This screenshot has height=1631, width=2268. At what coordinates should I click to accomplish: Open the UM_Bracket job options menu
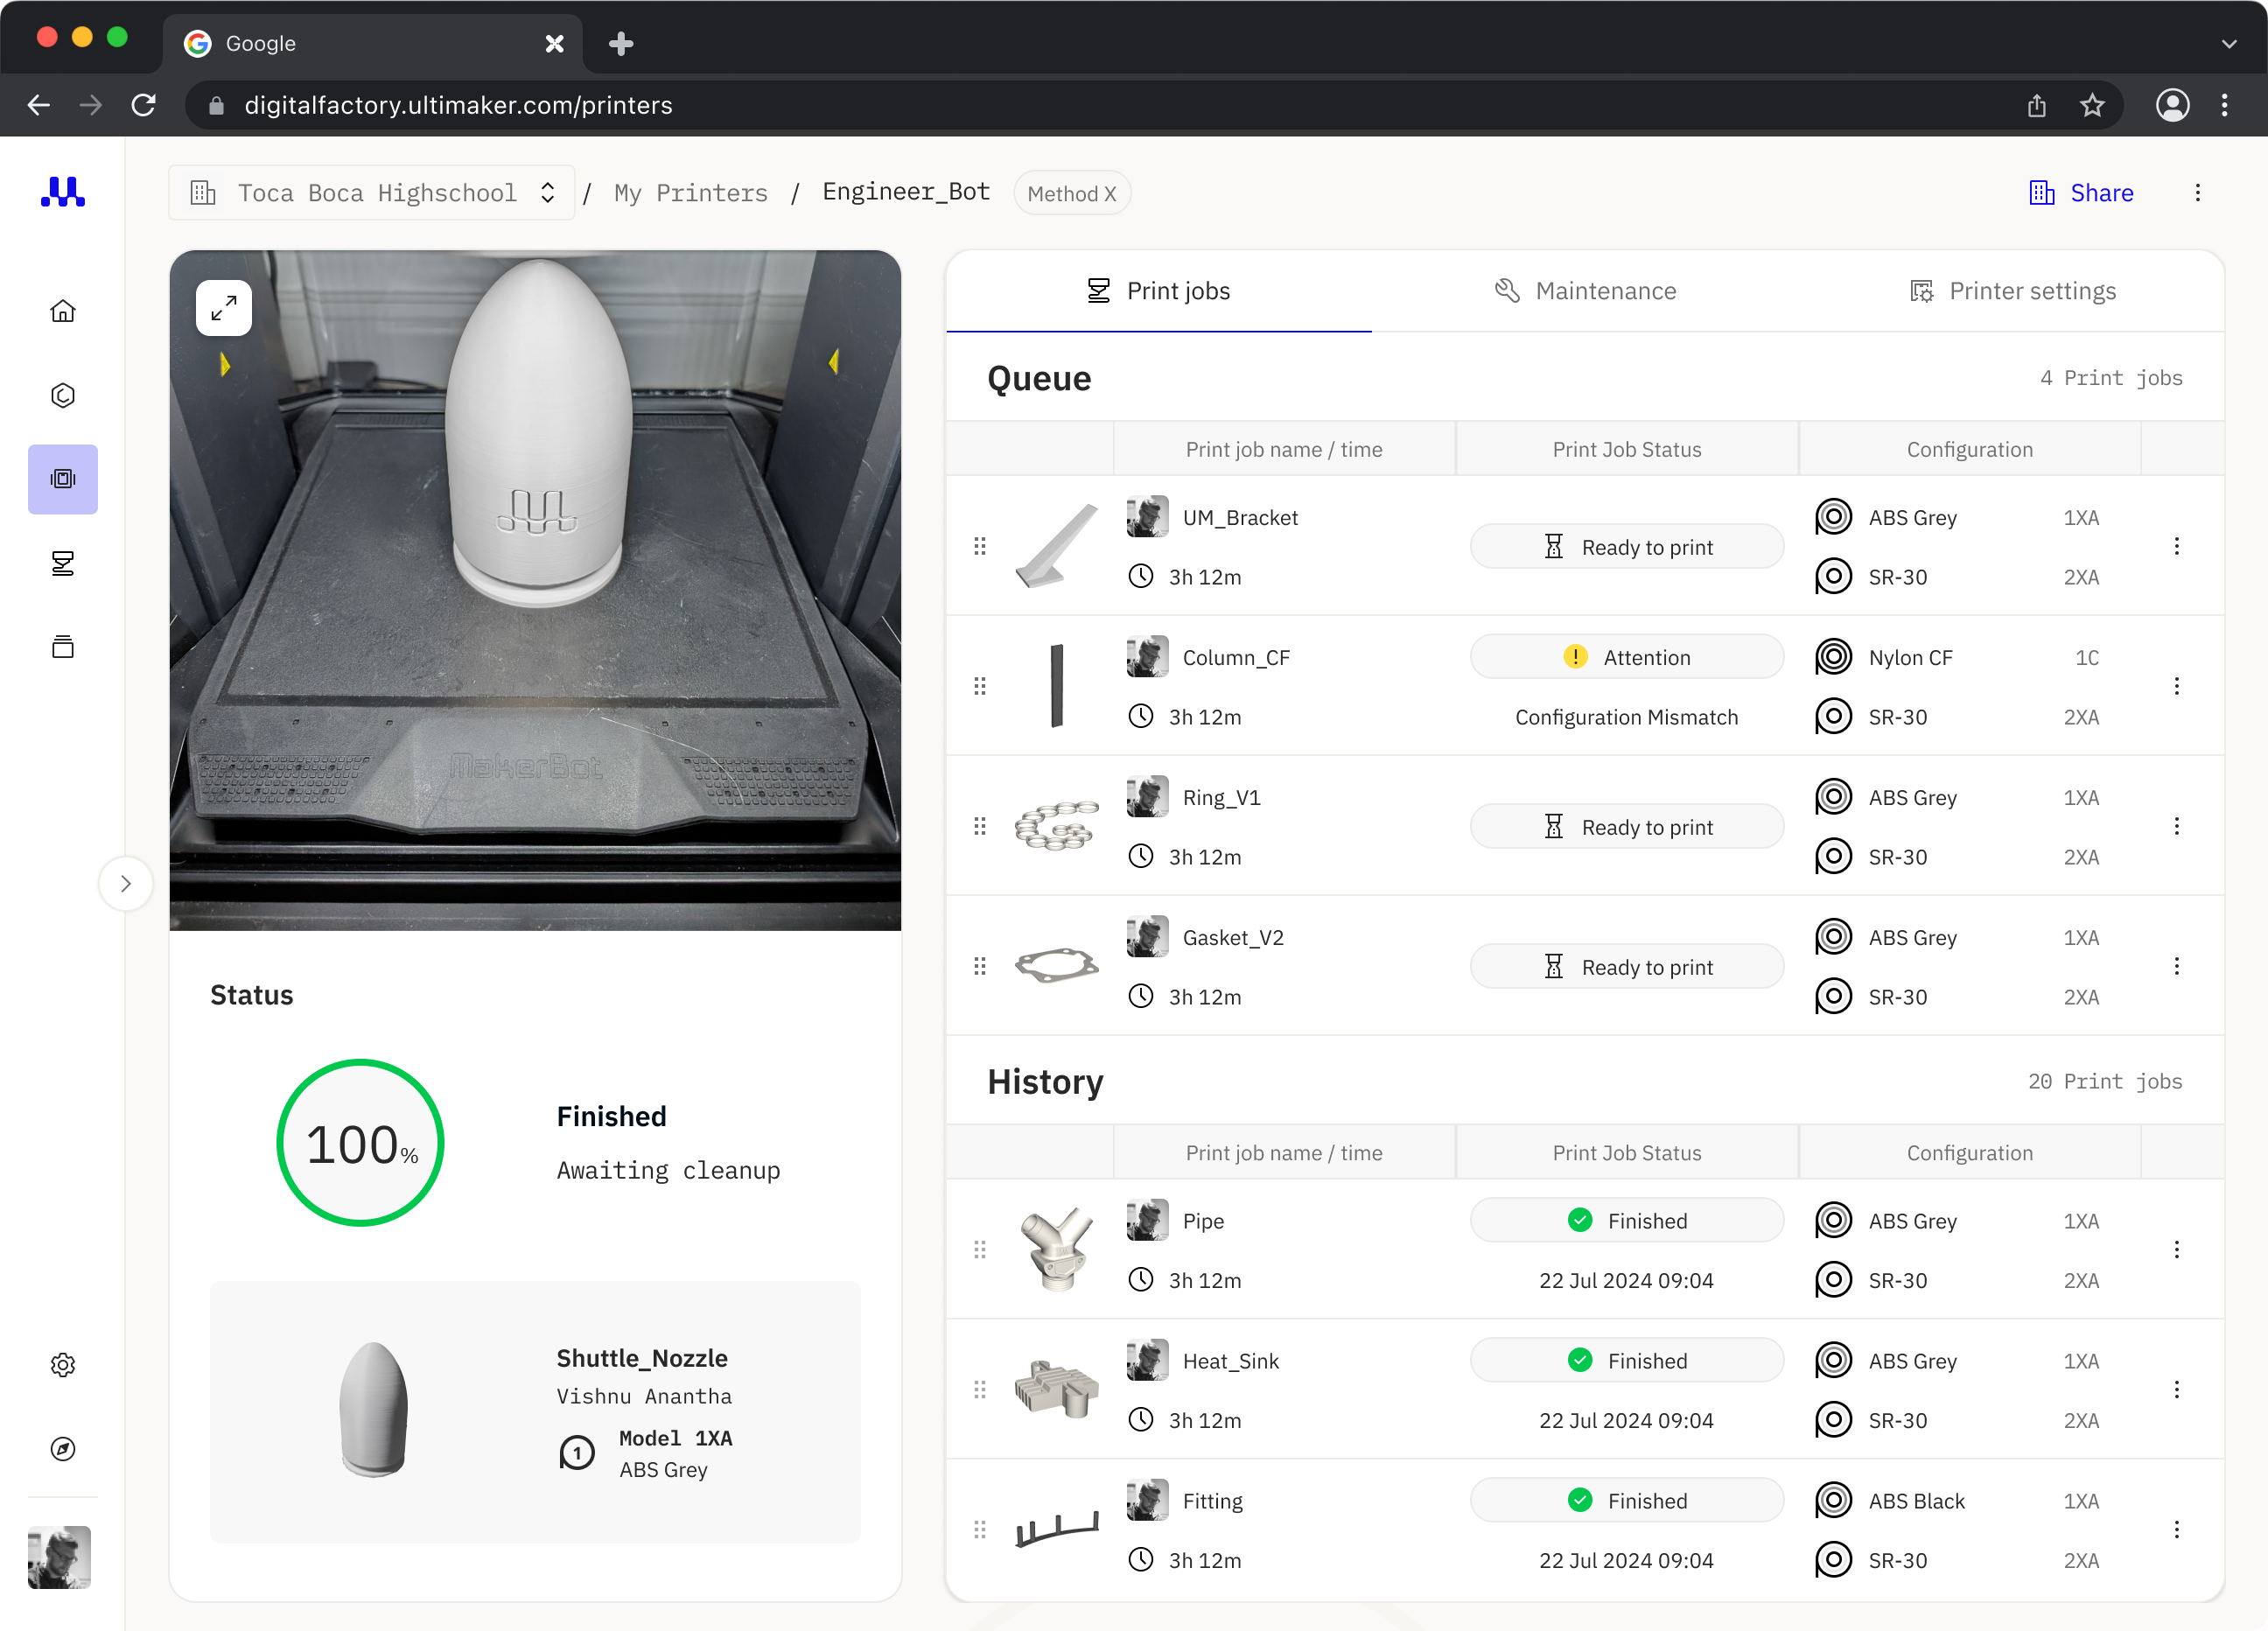[x=2176, y=546]
